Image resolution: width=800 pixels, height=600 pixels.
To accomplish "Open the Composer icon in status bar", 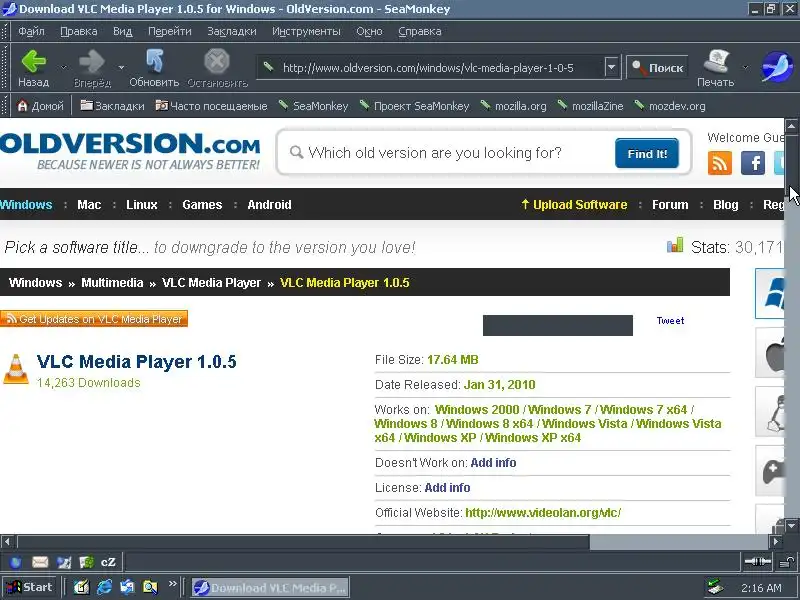I will tap(64, 562).
